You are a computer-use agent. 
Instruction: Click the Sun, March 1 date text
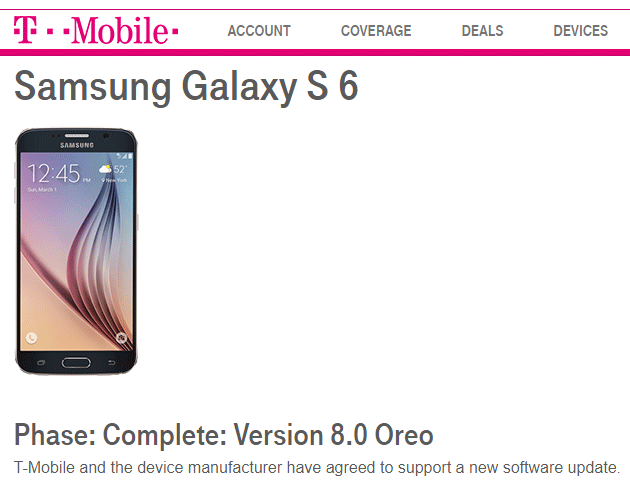pyautogui.click(x=42, y=189)
